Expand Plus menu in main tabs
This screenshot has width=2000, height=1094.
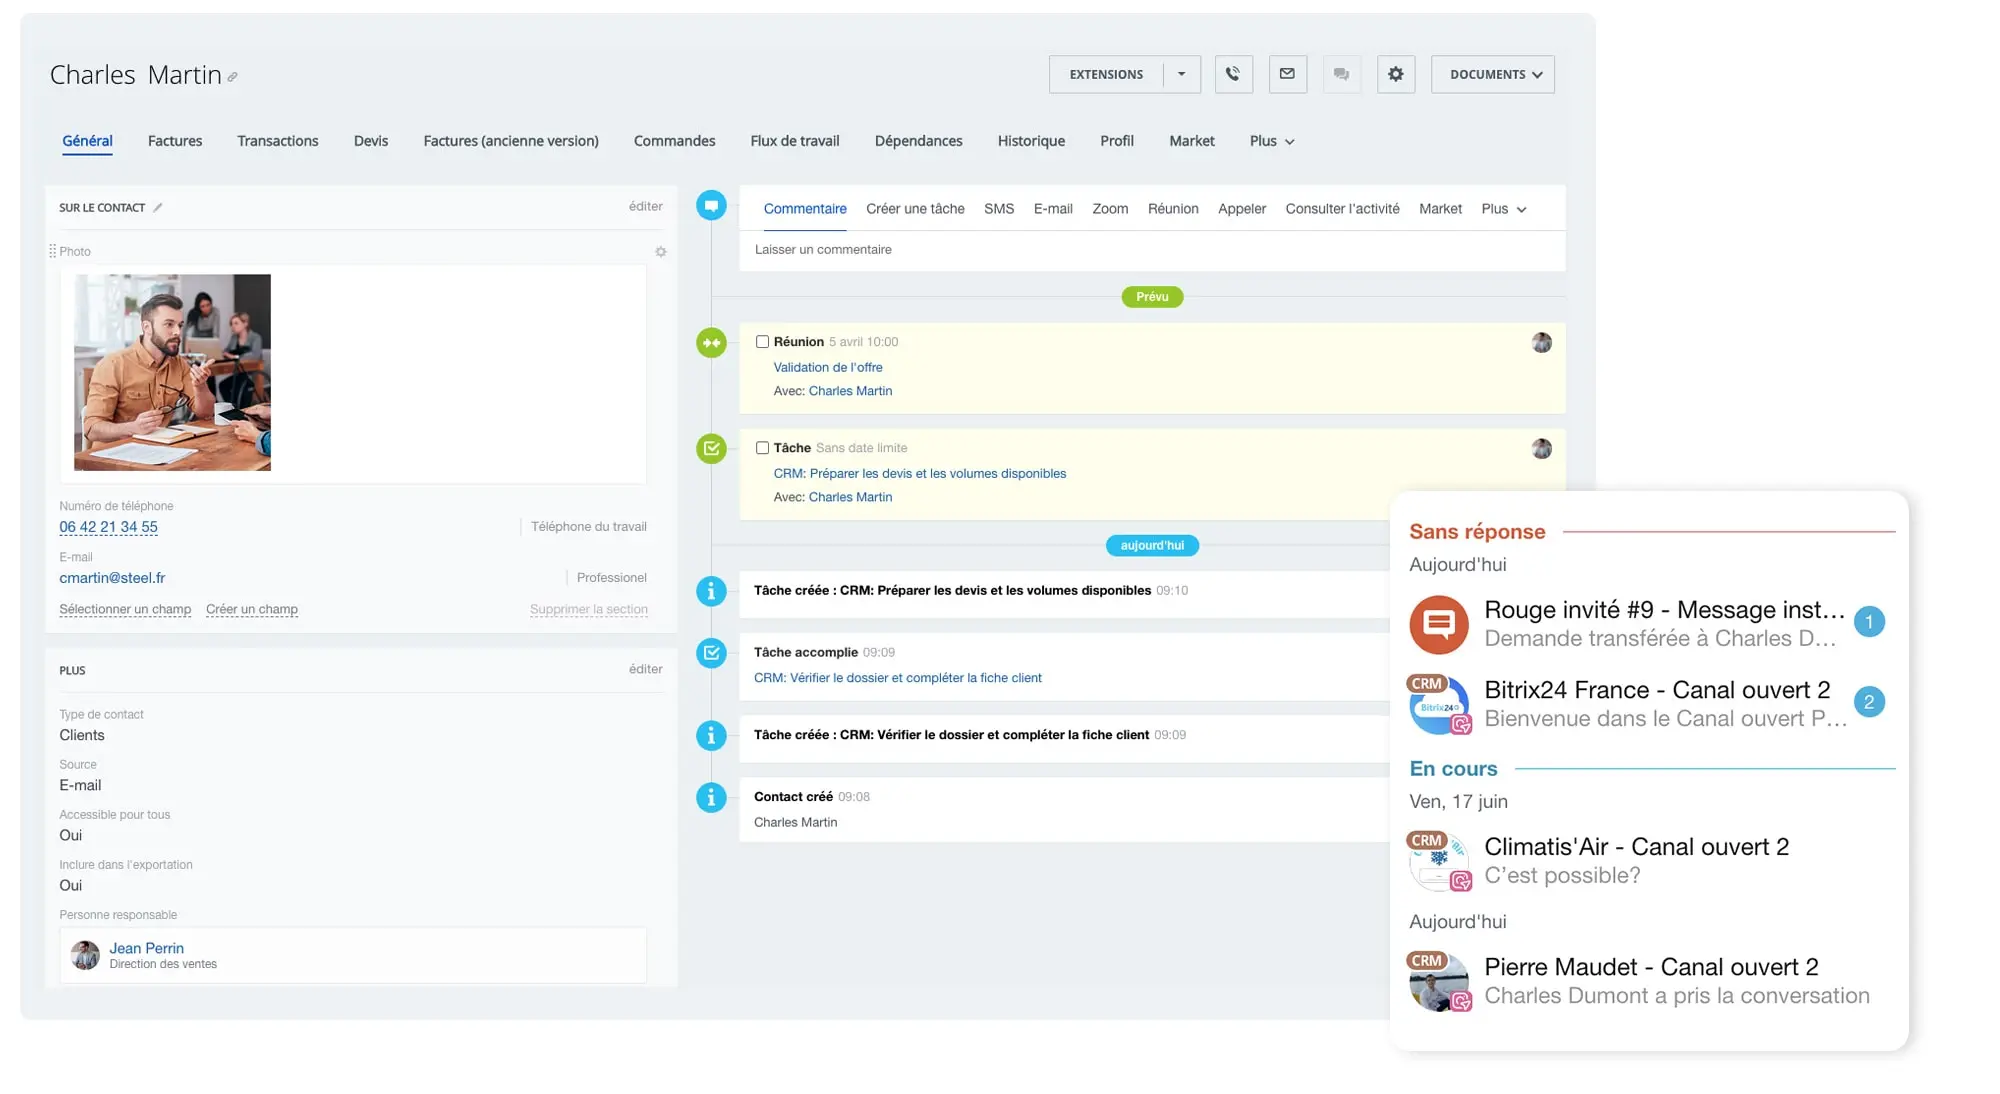pyautogui.click(x=1271, y=141)
